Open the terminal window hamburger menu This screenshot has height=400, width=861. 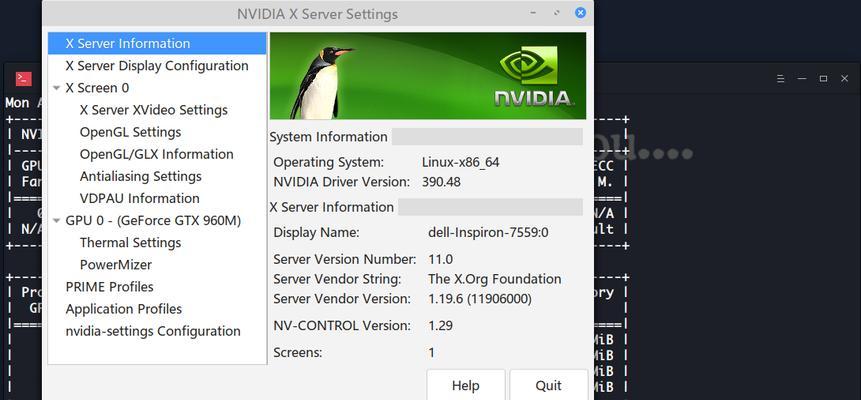[781, 79]
